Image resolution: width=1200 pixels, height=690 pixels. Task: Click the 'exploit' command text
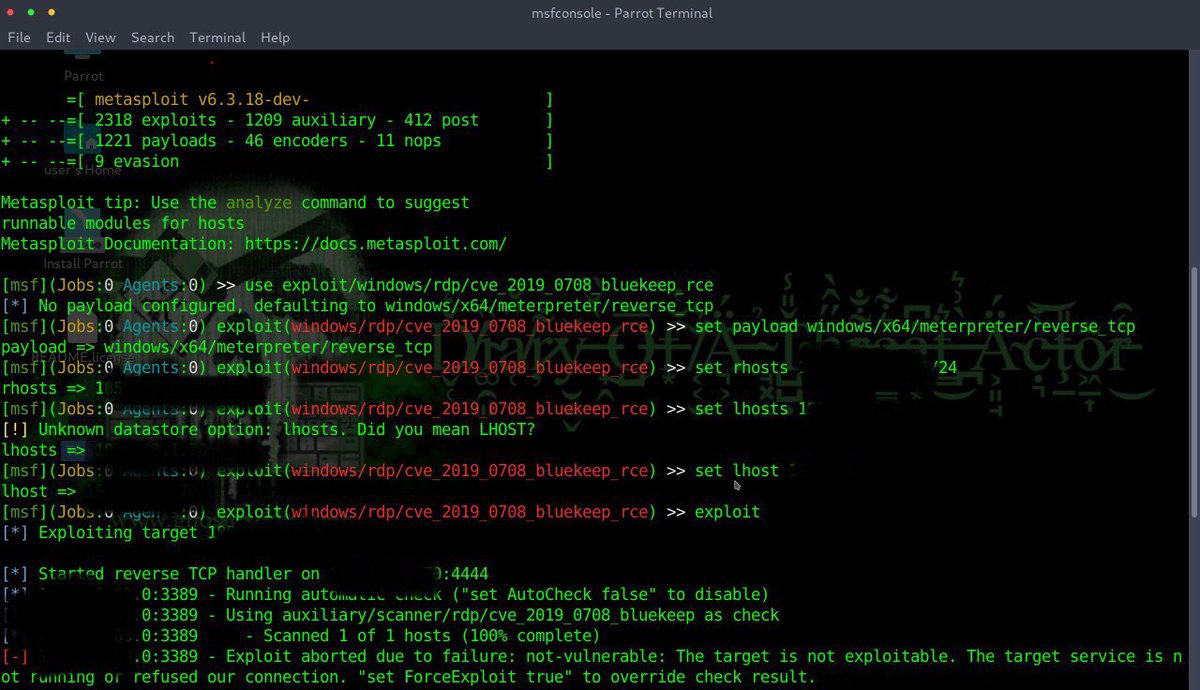[x=727, y=511]
